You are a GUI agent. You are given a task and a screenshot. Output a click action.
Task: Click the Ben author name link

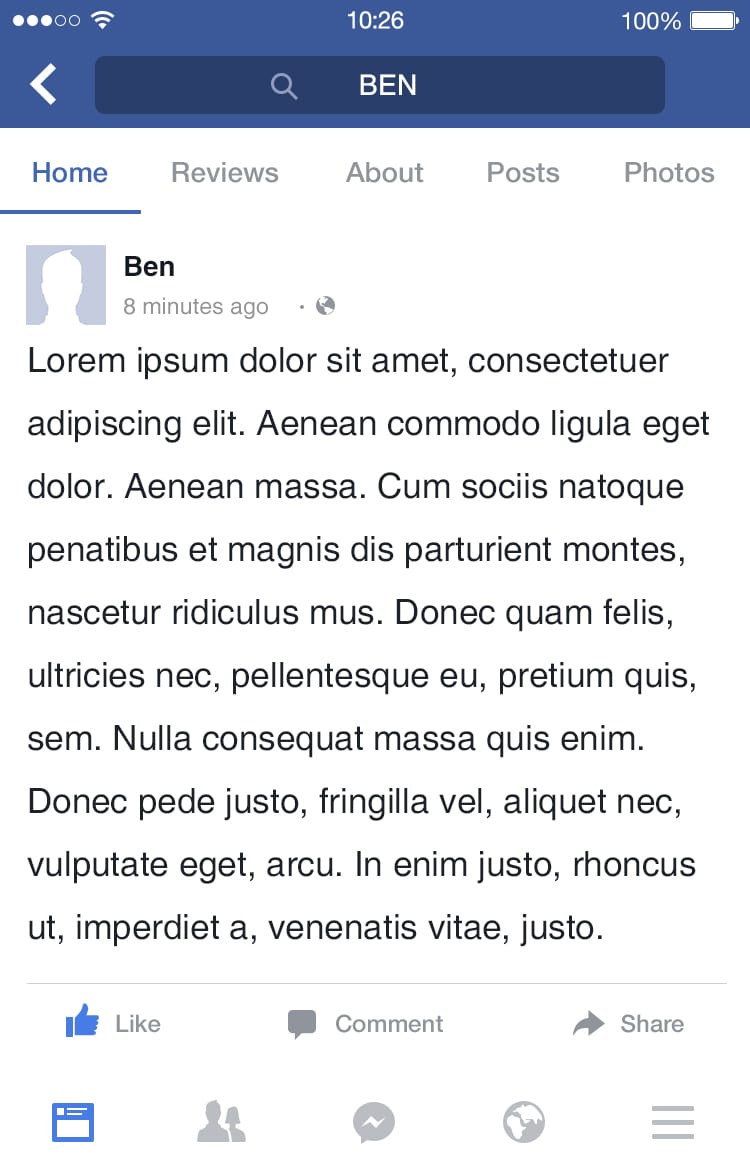tap(149, 267)
